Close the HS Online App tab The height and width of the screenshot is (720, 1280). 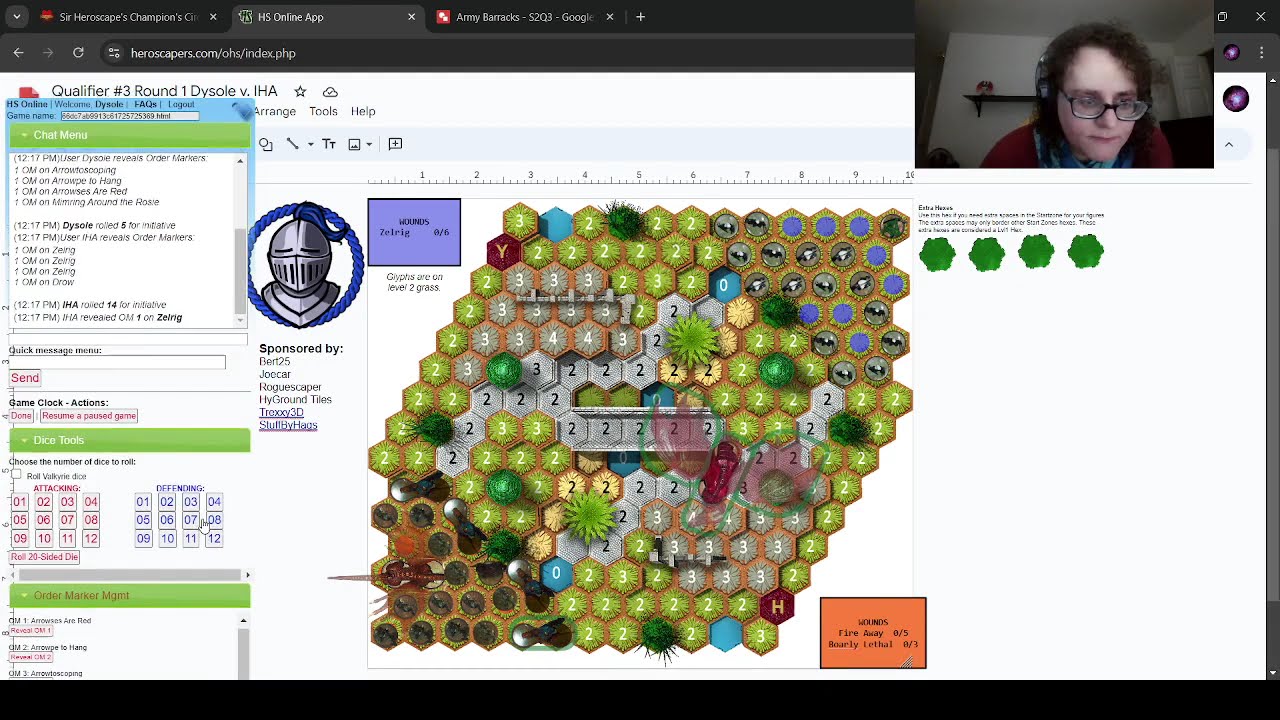pyautogui.click(x=411, y=17)
